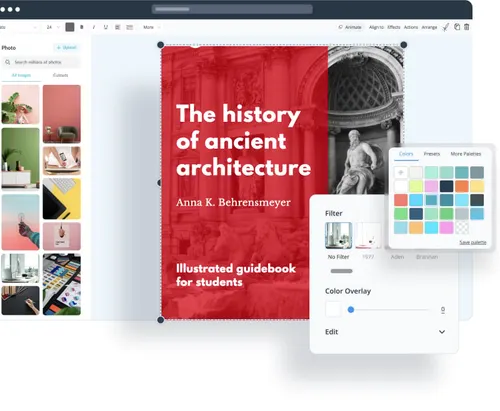500x411 pixels.
Task: Click the Upload button
Action: coord(67,47)
